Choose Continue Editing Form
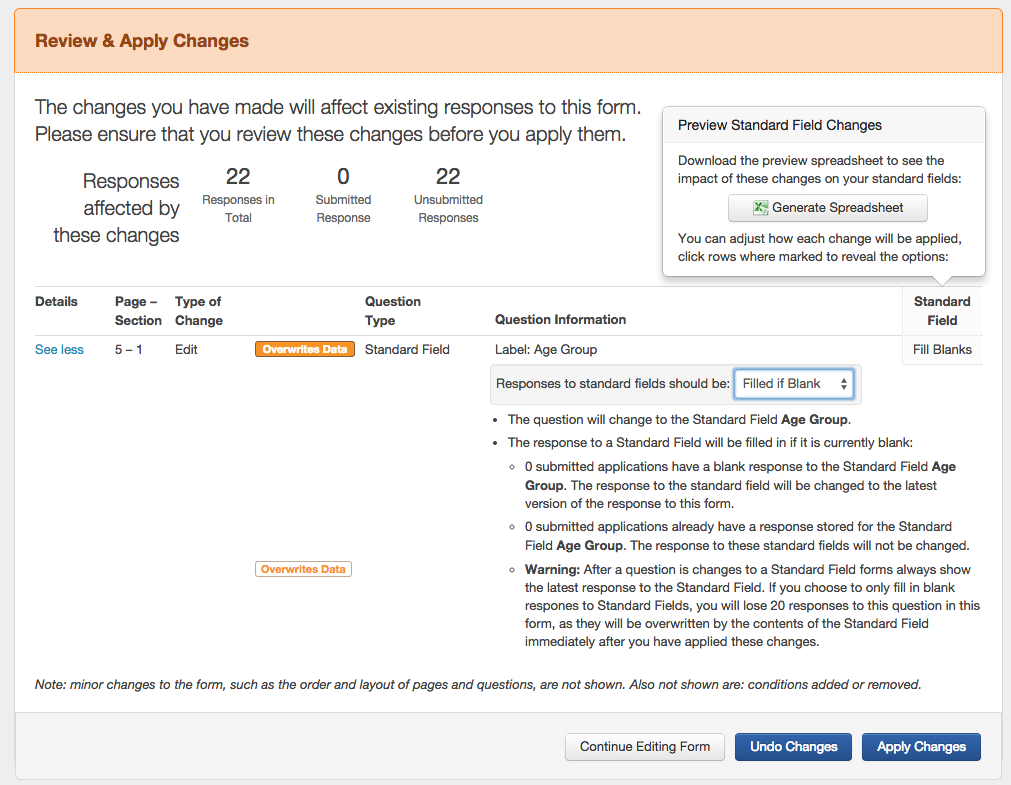The height and width of the screenshot is (785, 1011). [x=645, y=747]
